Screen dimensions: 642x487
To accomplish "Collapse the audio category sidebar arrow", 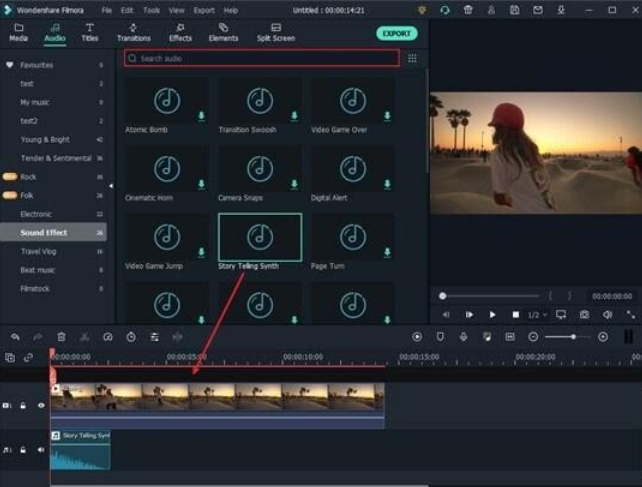I will pyautogui.click(x=111, y=186).
